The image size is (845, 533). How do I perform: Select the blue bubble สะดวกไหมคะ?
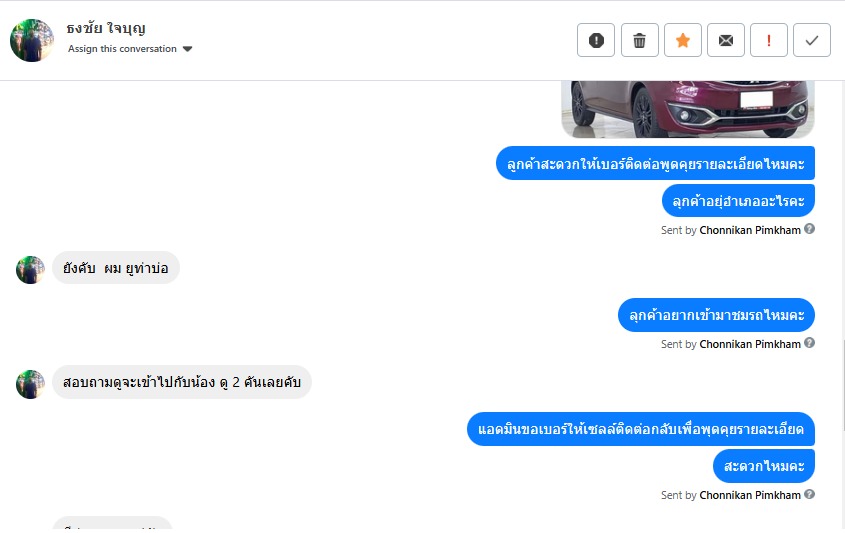764,466
